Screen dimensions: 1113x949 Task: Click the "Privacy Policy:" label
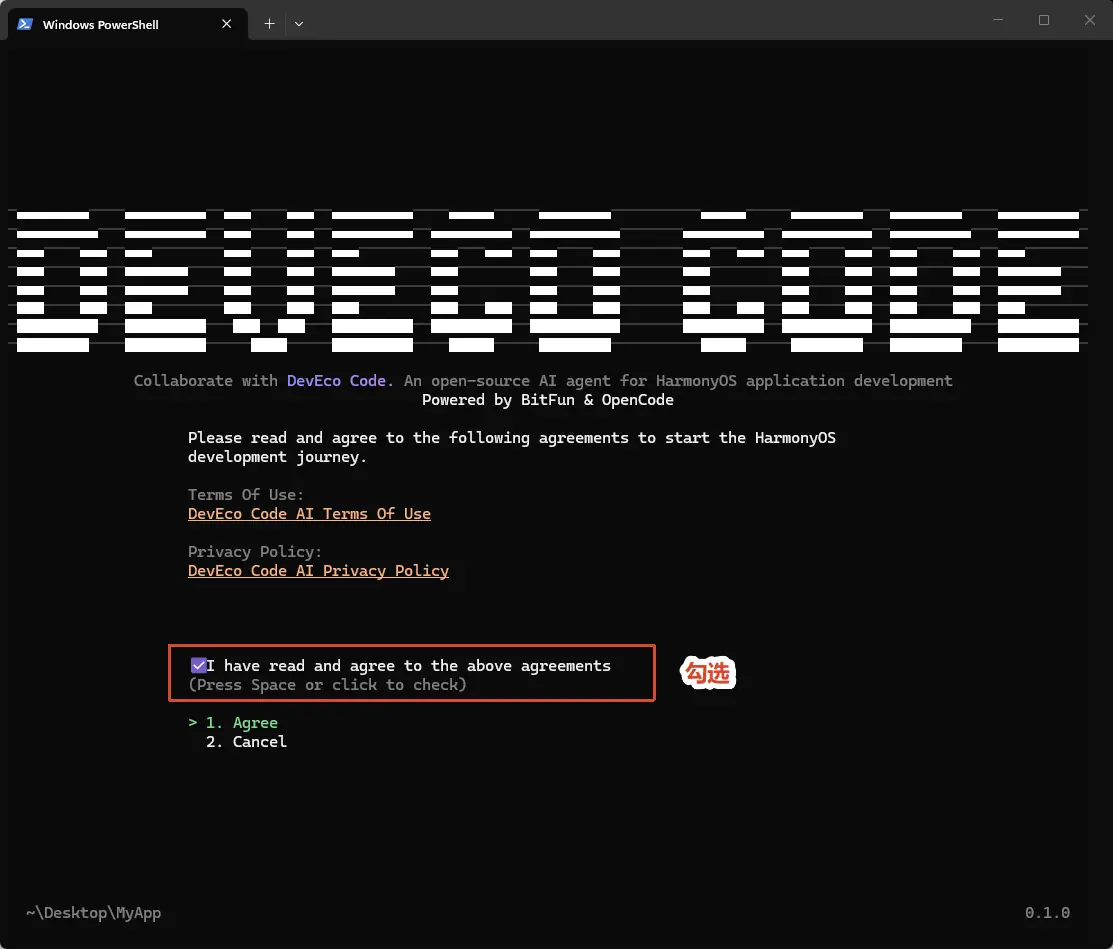pos(255,552)
